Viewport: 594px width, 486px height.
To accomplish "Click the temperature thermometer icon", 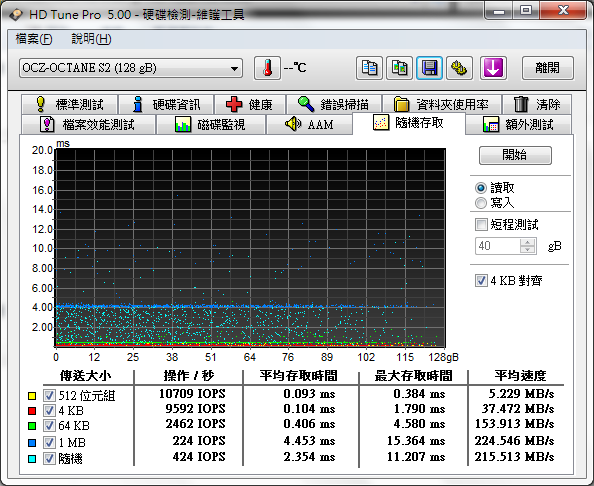I will (267, 68).
